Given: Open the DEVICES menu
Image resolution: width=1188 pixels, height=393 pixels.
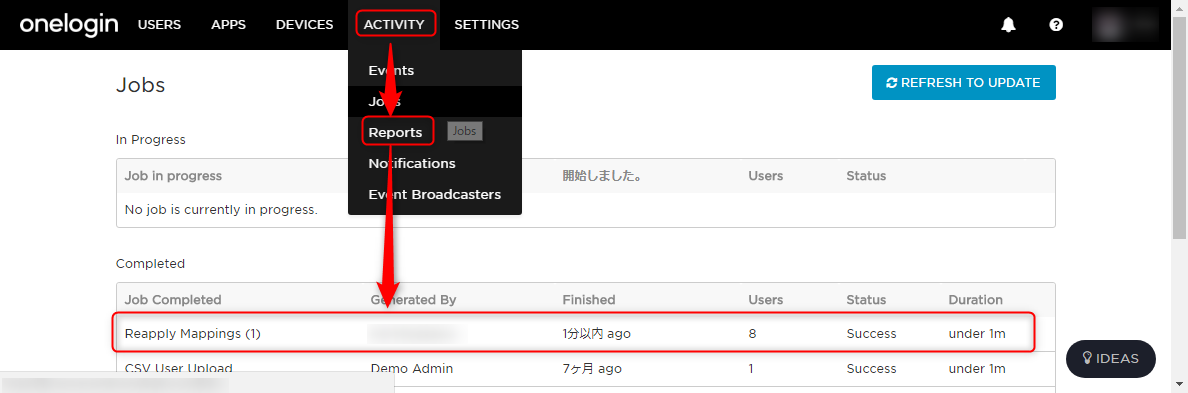Looking at the screenshot, I should click(x=305, y=25).
